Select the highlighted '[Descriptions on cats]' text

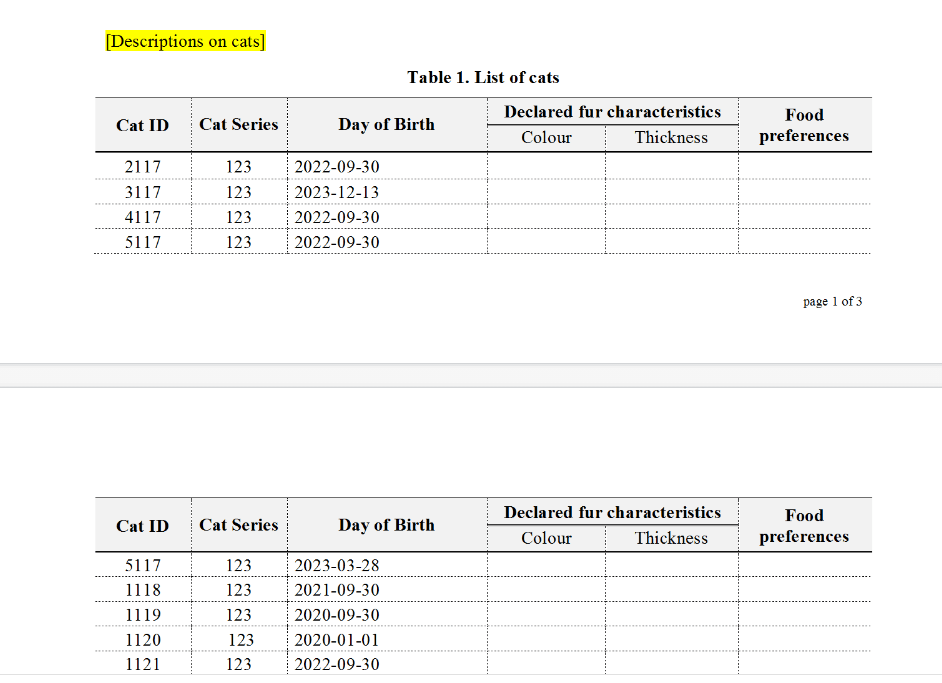pyautogui.click(x=185, y=41)
